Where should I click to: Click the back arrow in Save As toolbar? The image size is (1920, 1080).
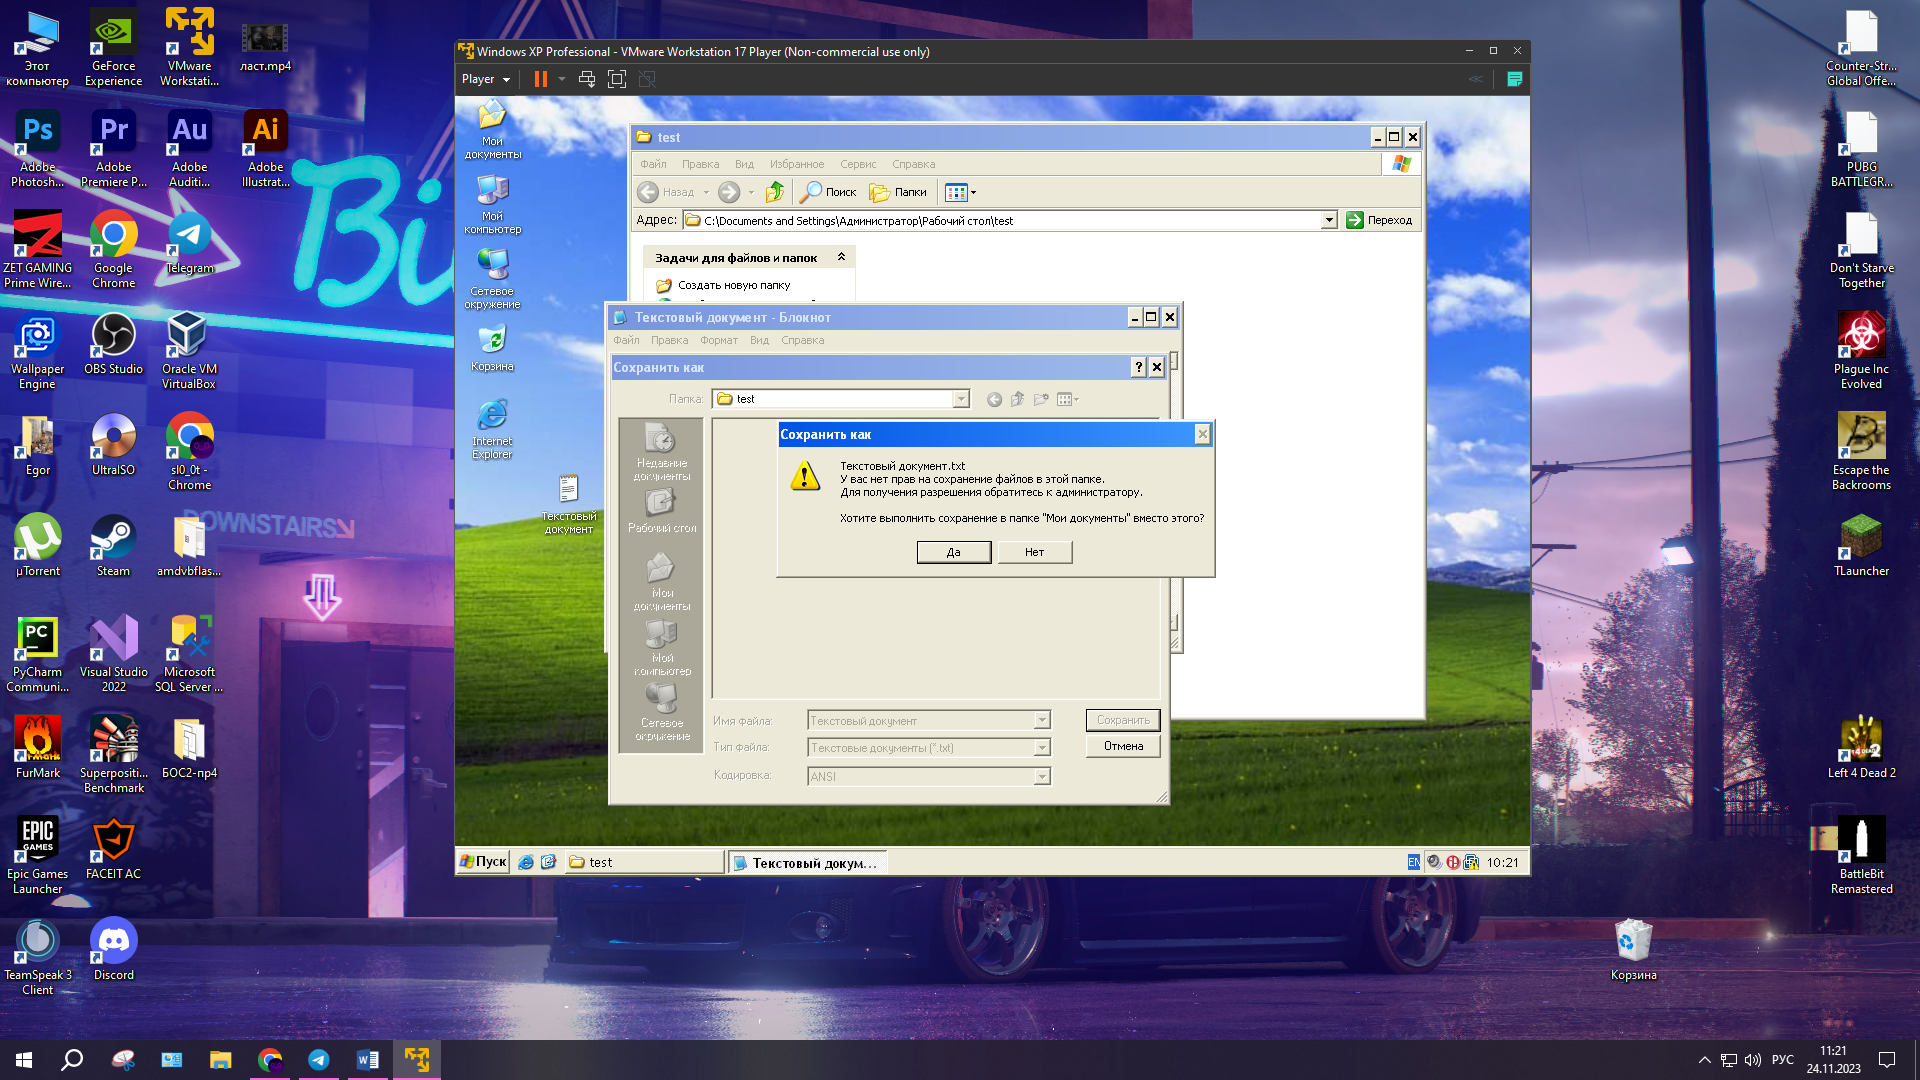click(994, 399)
